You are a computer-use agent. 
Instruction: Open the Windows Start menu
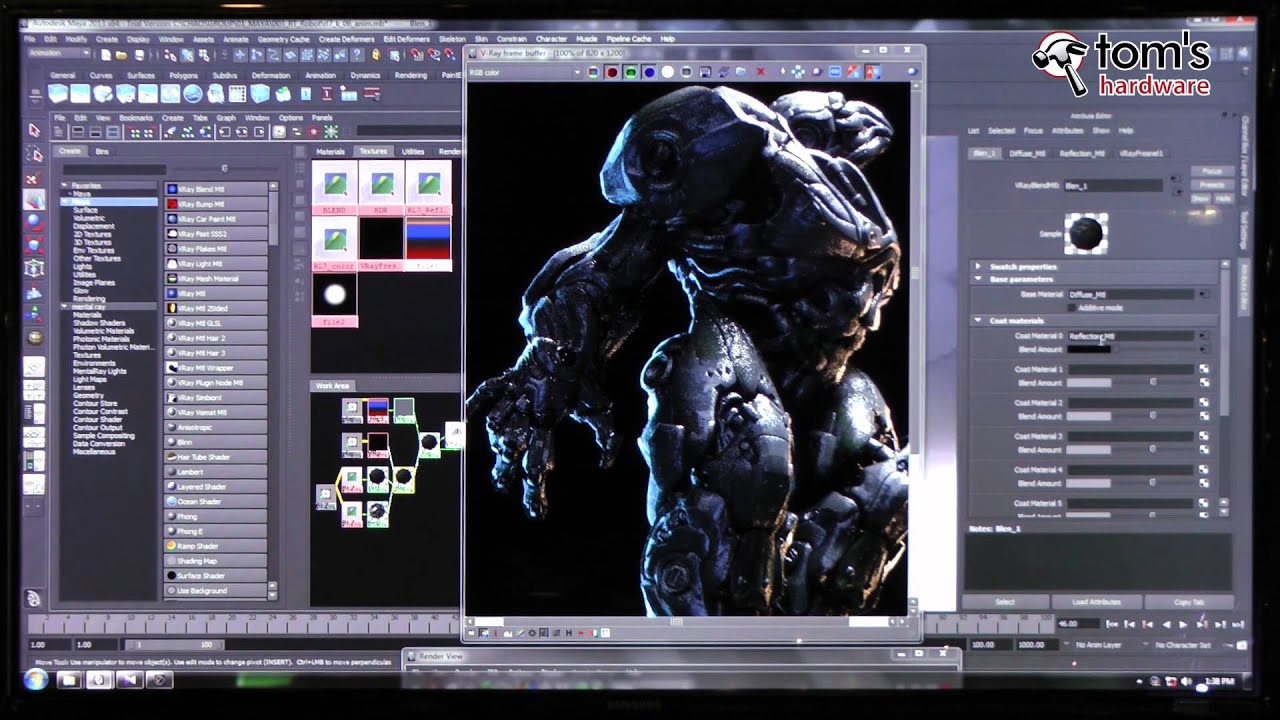tap(36, 680)
